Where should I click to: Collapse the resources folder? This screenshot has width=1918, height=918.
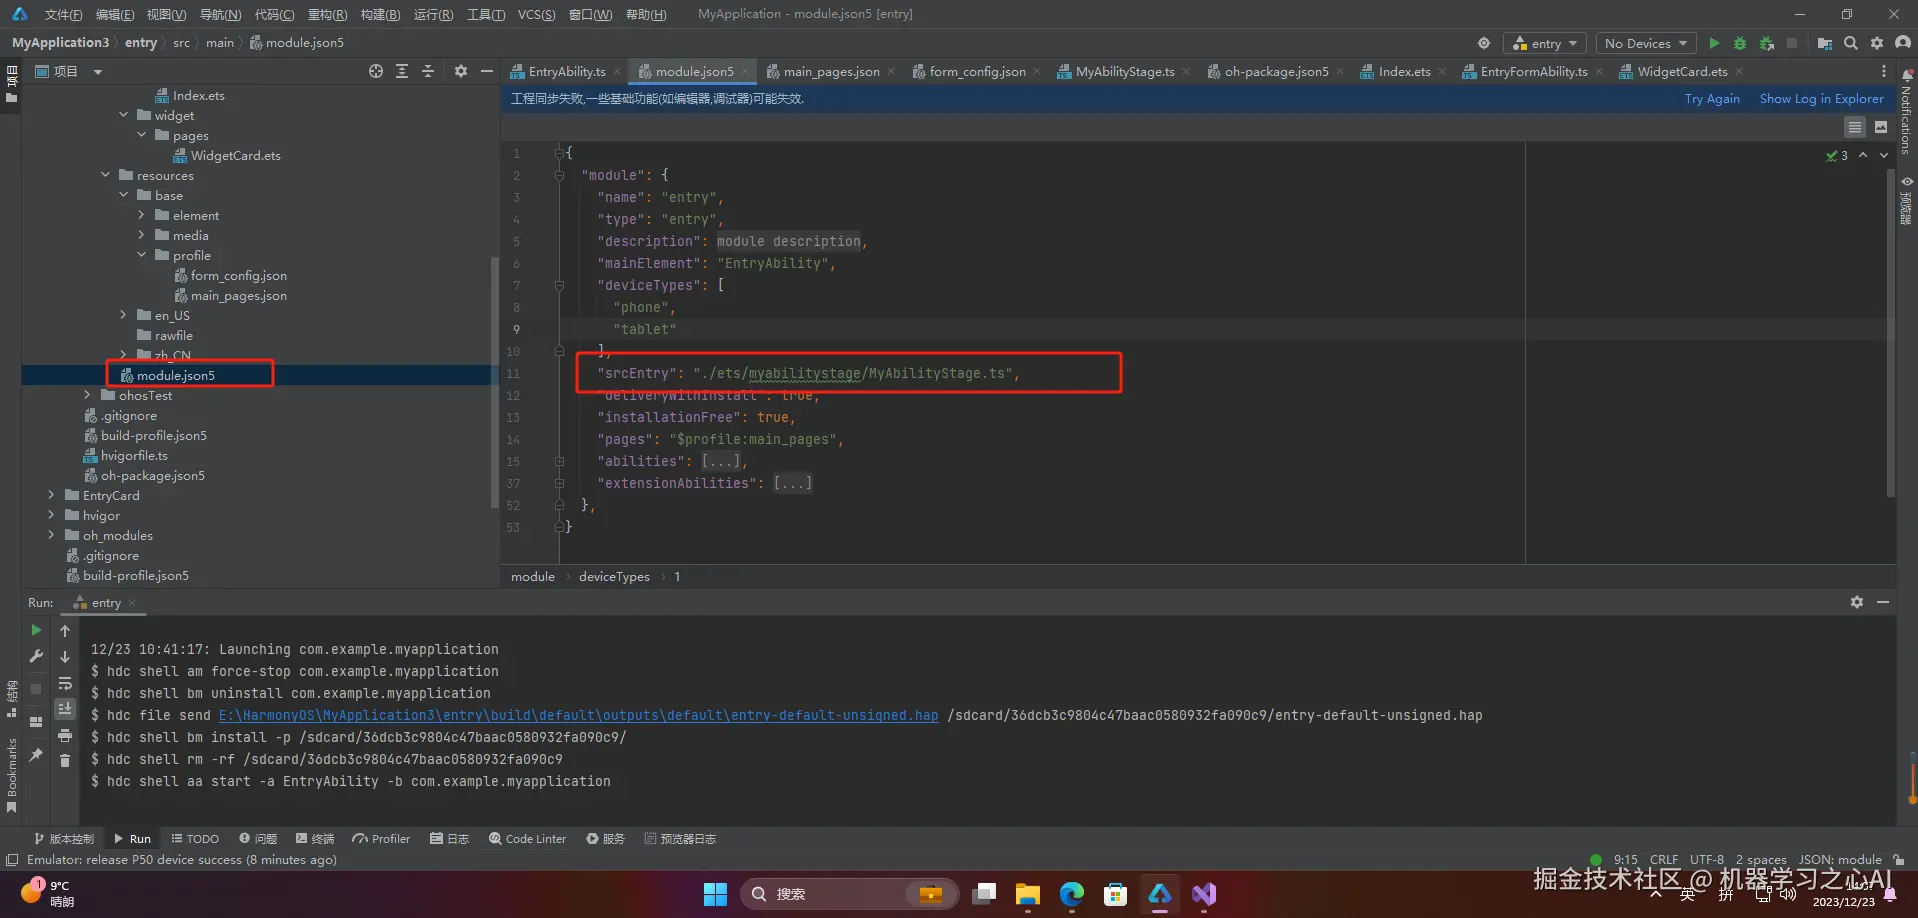coord(106,175)
